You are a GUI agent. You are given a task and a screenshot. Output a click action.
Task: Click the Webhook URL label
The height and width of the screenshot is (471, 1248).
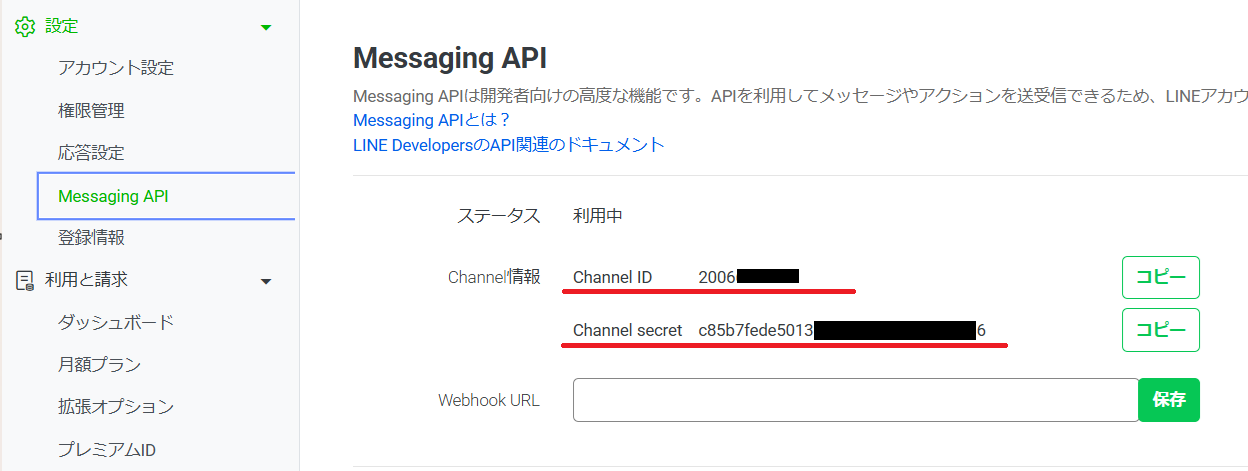(x=488, y=400)
